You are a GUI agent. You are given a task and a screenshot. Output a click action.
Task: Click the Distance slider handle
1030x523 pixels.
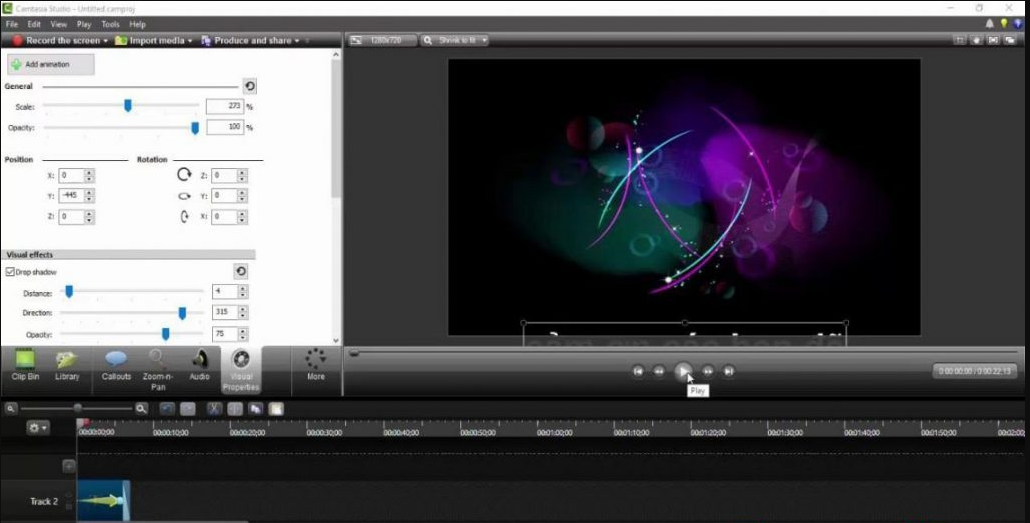coord(69,291)
